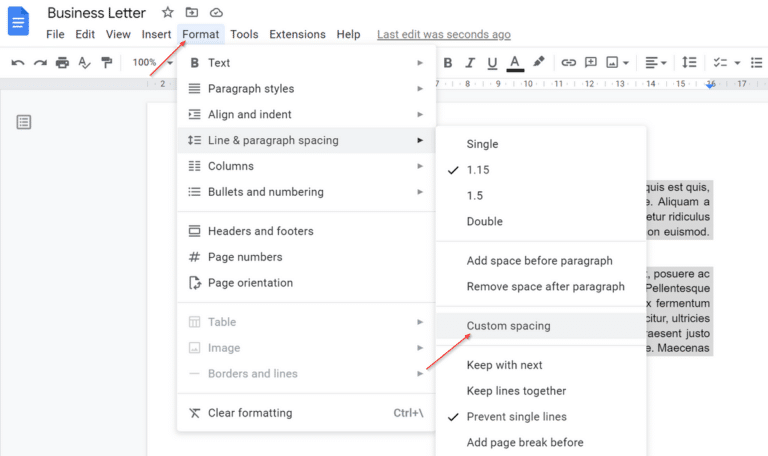Select 1.15 line spacing option
The width and height of the screenshot is (768, 456).
[x=478, y=170]
